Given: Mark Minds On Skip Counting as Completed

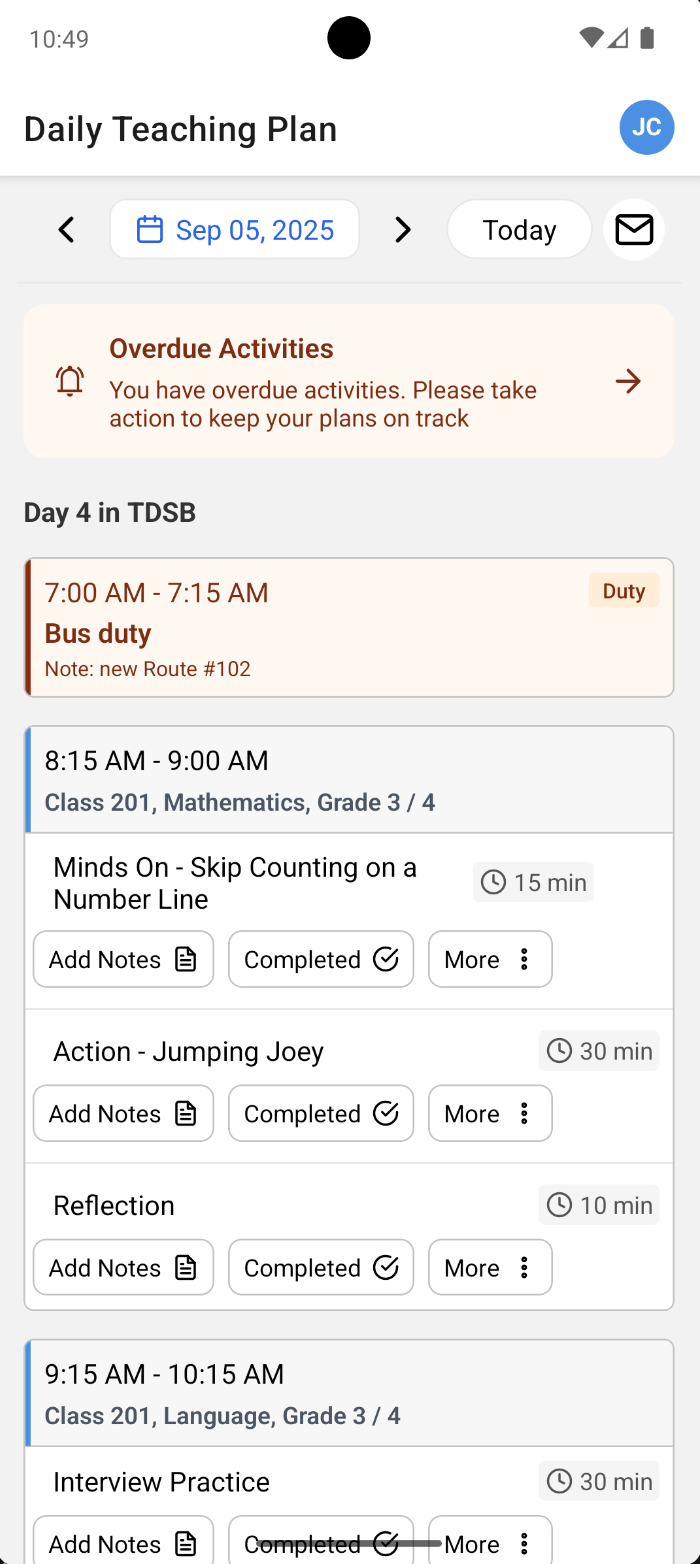Looking at the screenshot, I should 320,958.
